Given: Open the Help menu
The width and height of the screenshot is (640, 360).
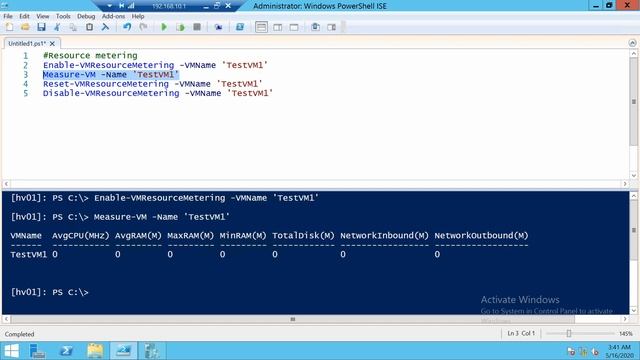Looking at the screenshot, I should tap(138, 16).
